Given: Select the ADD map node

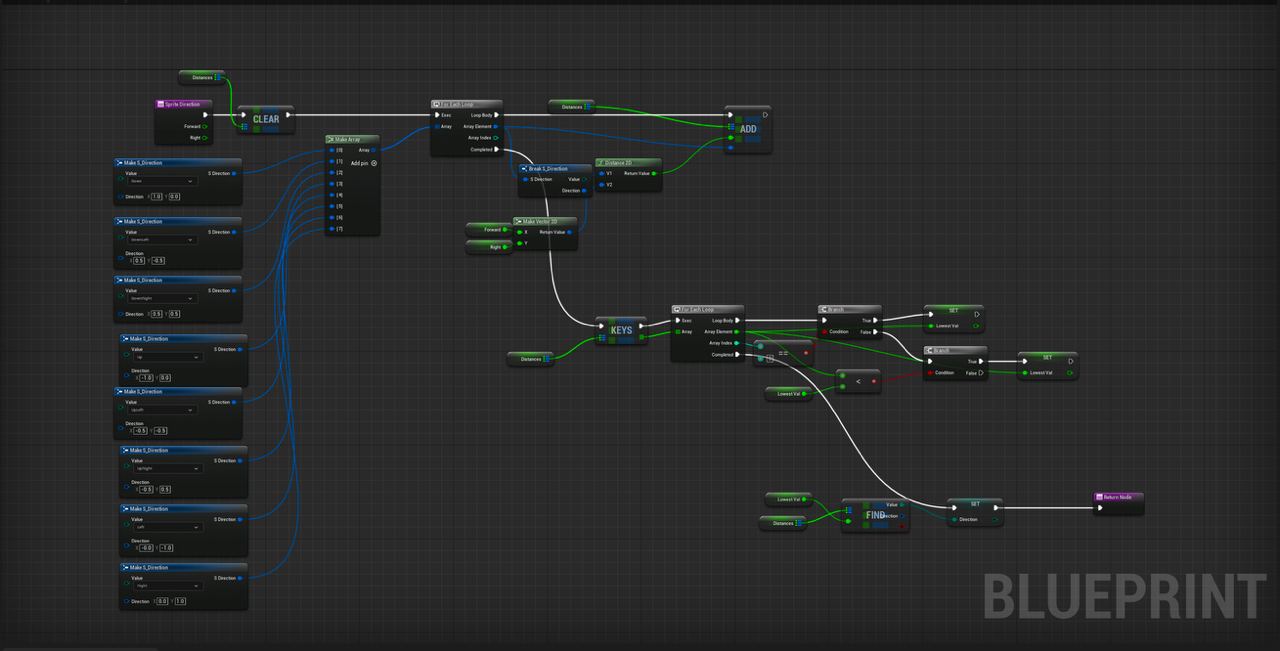Looking at the screenshot, I should pos(748,129).
